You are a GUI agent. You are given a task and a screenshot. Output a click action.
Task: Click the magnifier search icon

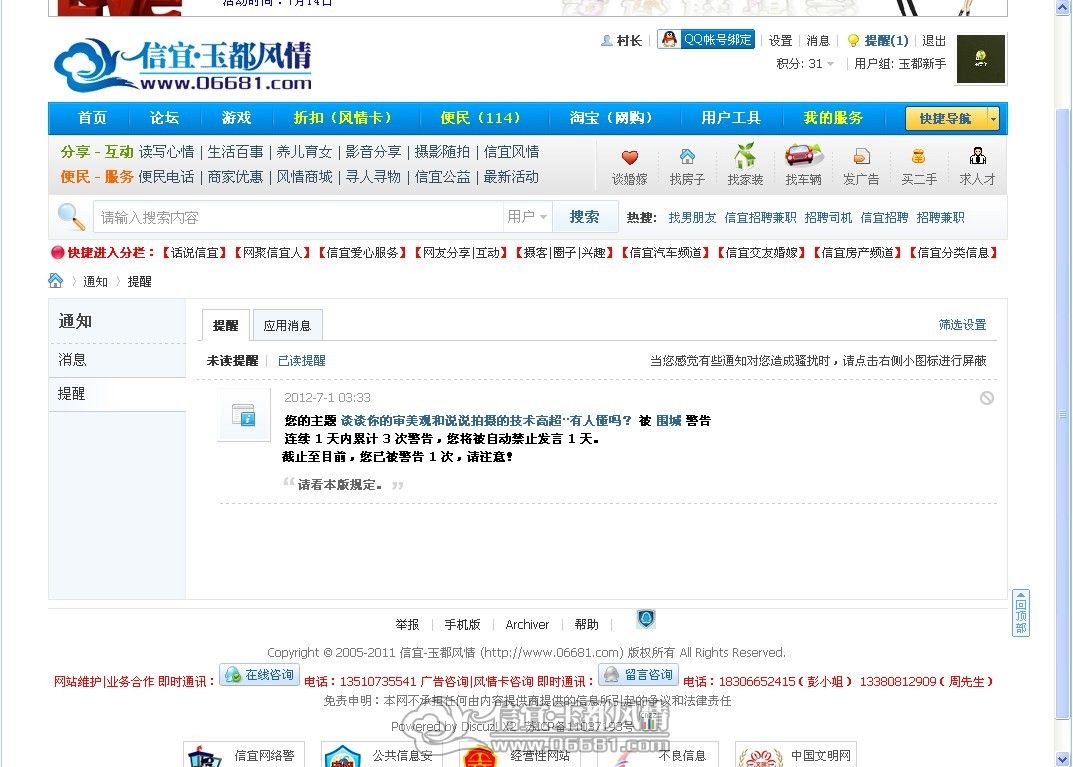[70, 216]
